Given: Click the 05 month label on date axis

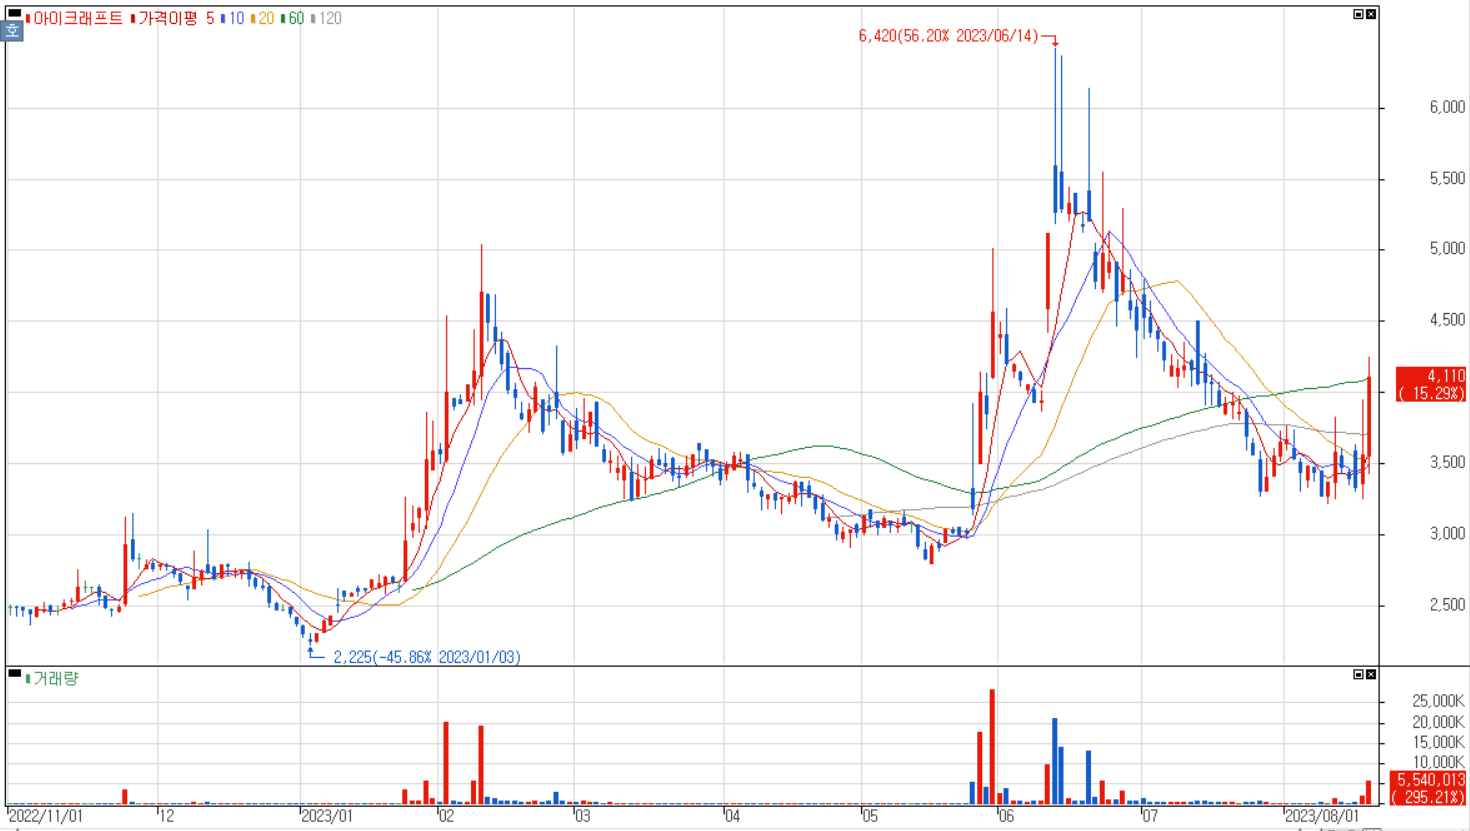Looking at the screenshot, I should [x=870, y=816].
